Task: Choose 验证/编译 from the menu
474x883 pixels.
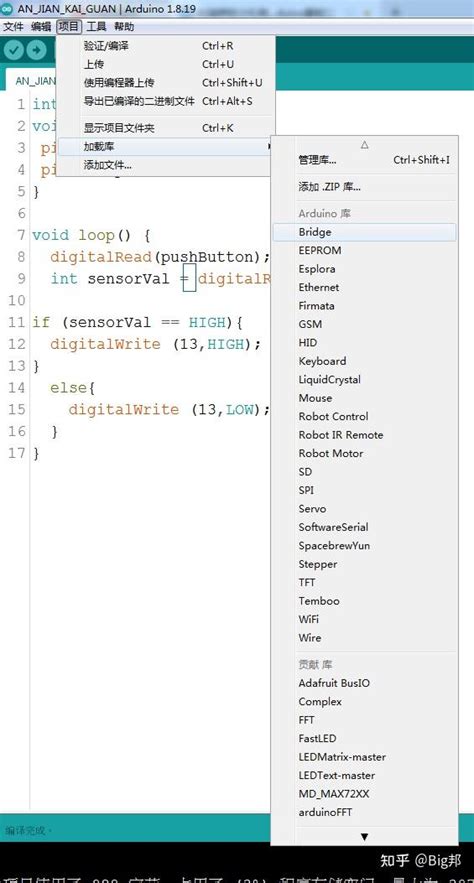Action: tap(166, 46)
